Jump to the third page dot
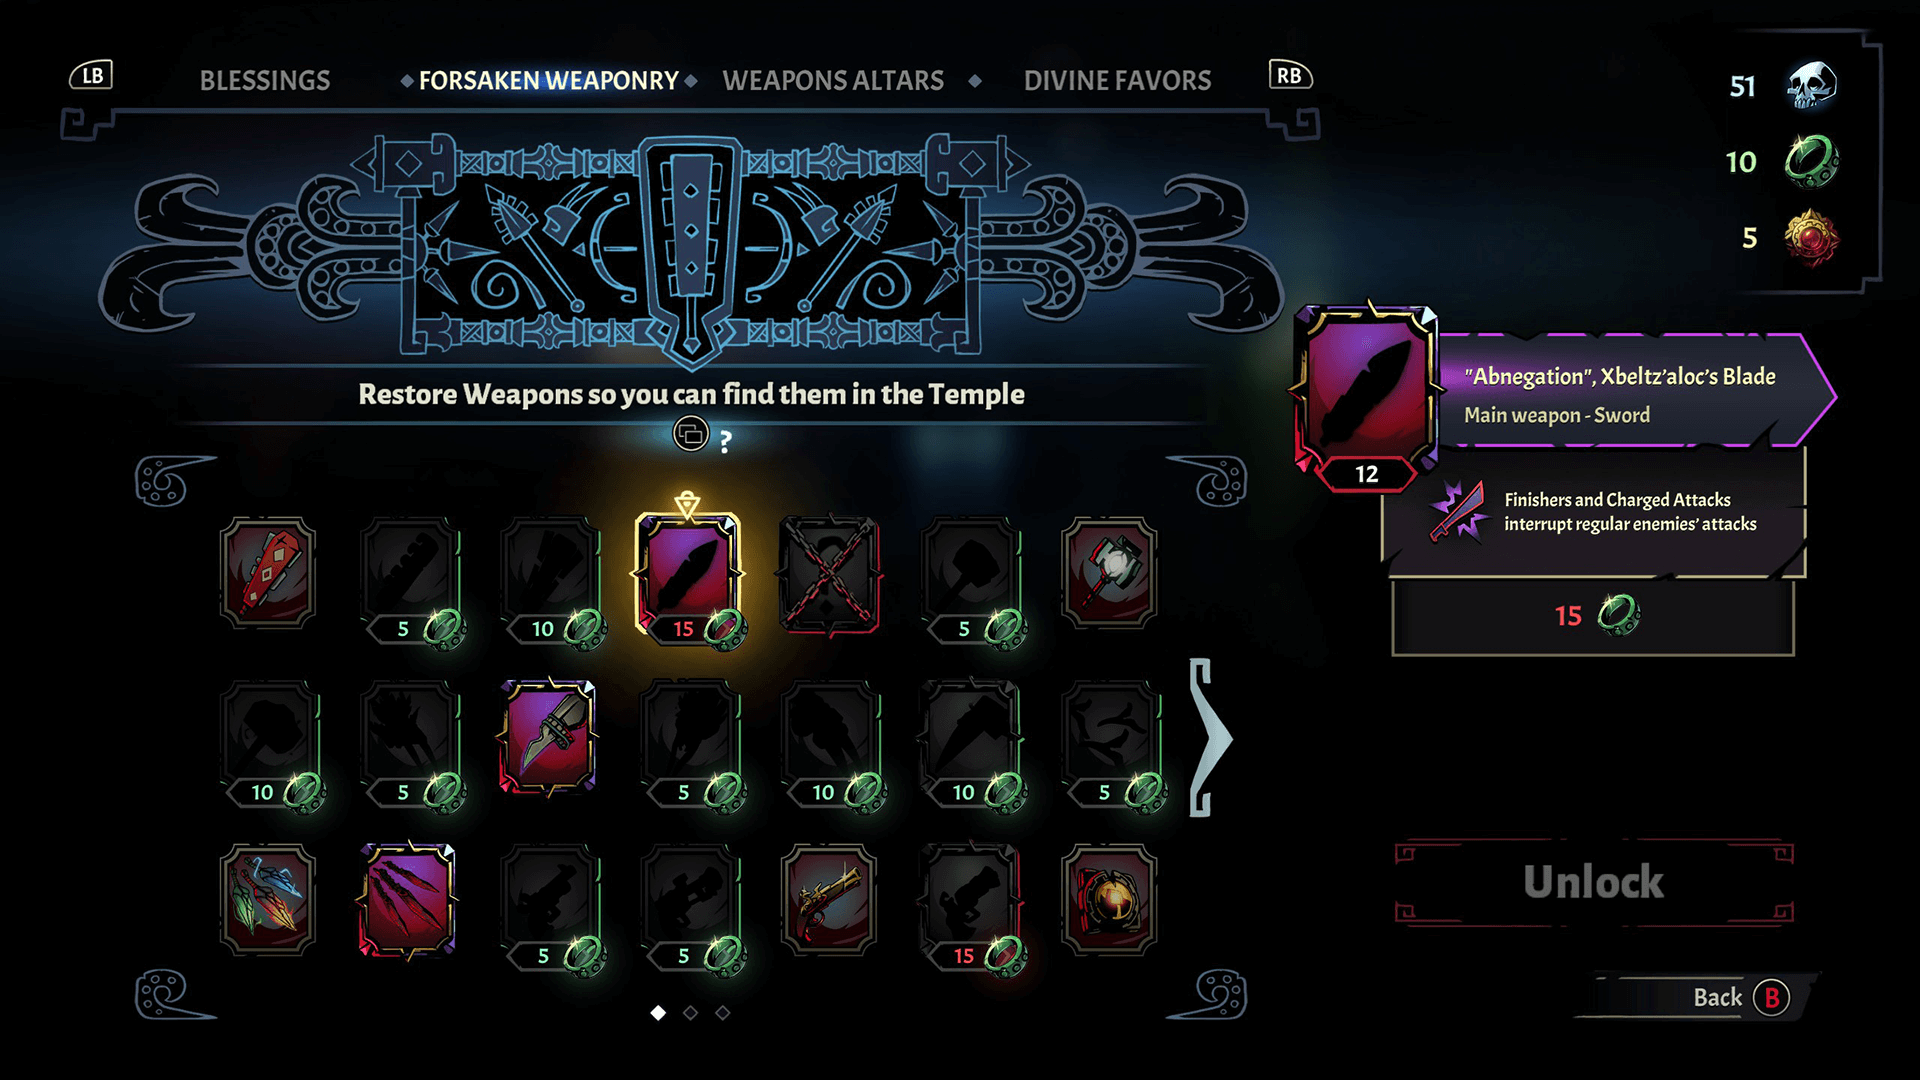1920x1080 pixels. (723, 1013)
